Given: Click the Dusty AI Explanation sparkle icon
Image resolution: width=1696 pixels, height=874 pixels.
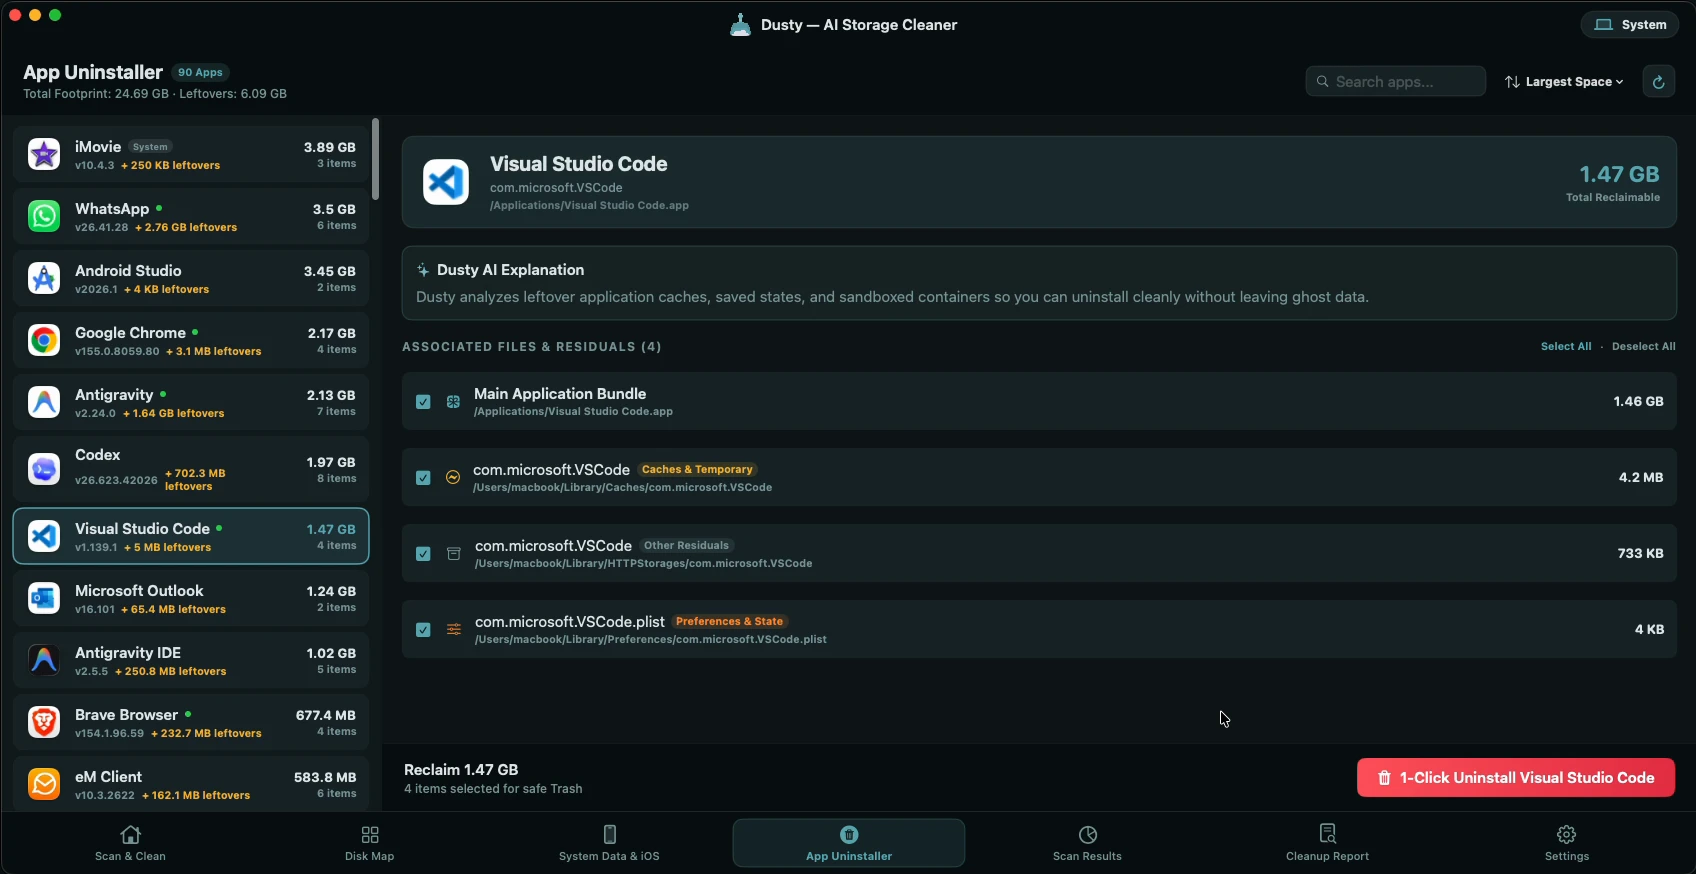Looking at the screenshot, I should 423,270.
